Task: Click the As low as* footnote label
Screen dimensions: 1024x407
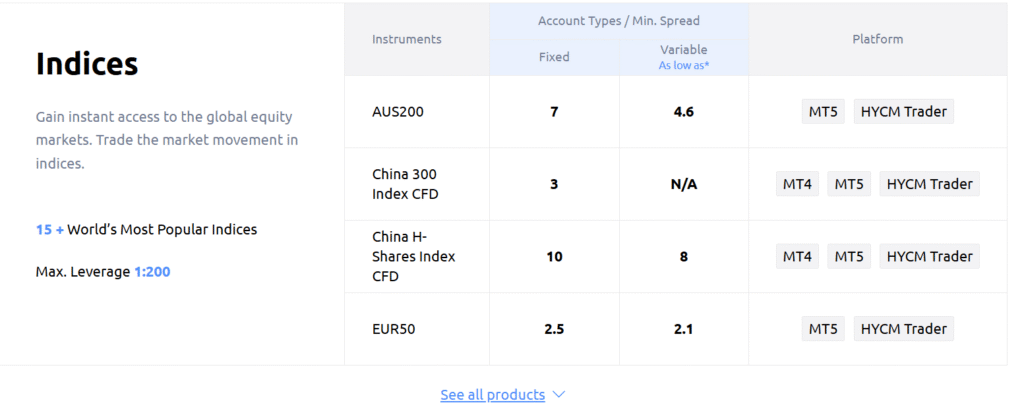Action: click(683, 66)
